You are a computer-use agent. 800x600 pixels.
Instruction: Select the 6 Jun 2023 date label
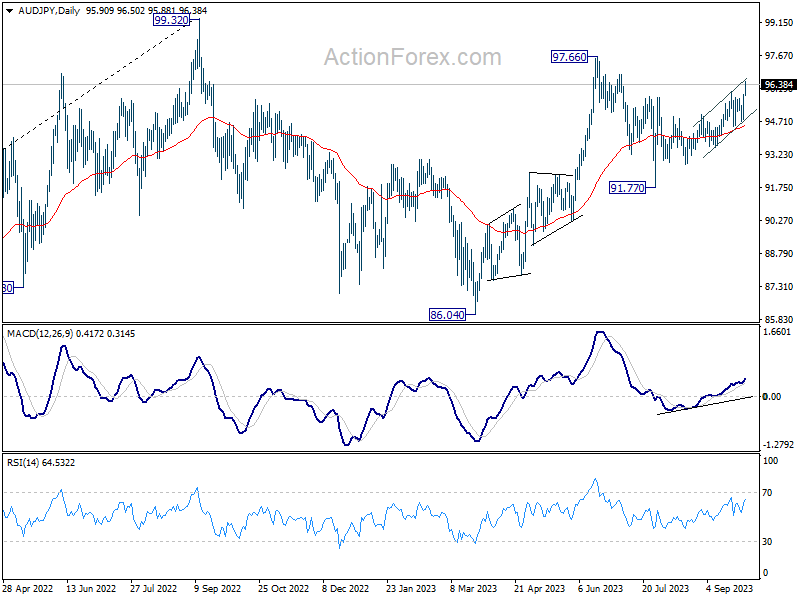tap(601, 589)
